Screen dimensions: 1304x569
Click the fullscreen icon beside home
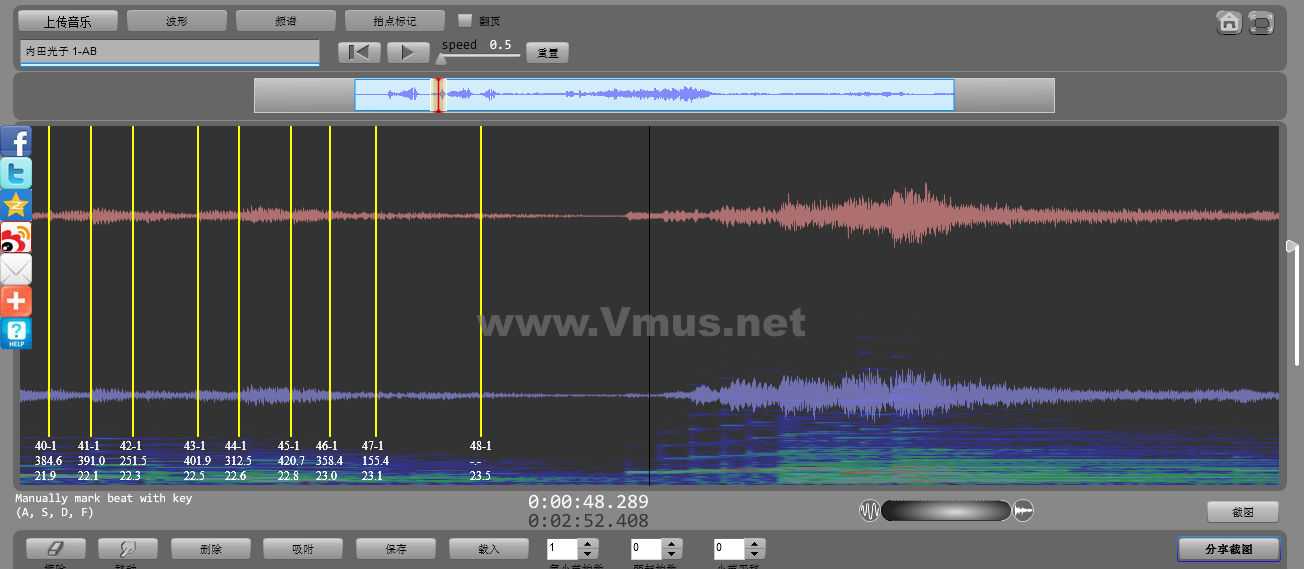1261,22
